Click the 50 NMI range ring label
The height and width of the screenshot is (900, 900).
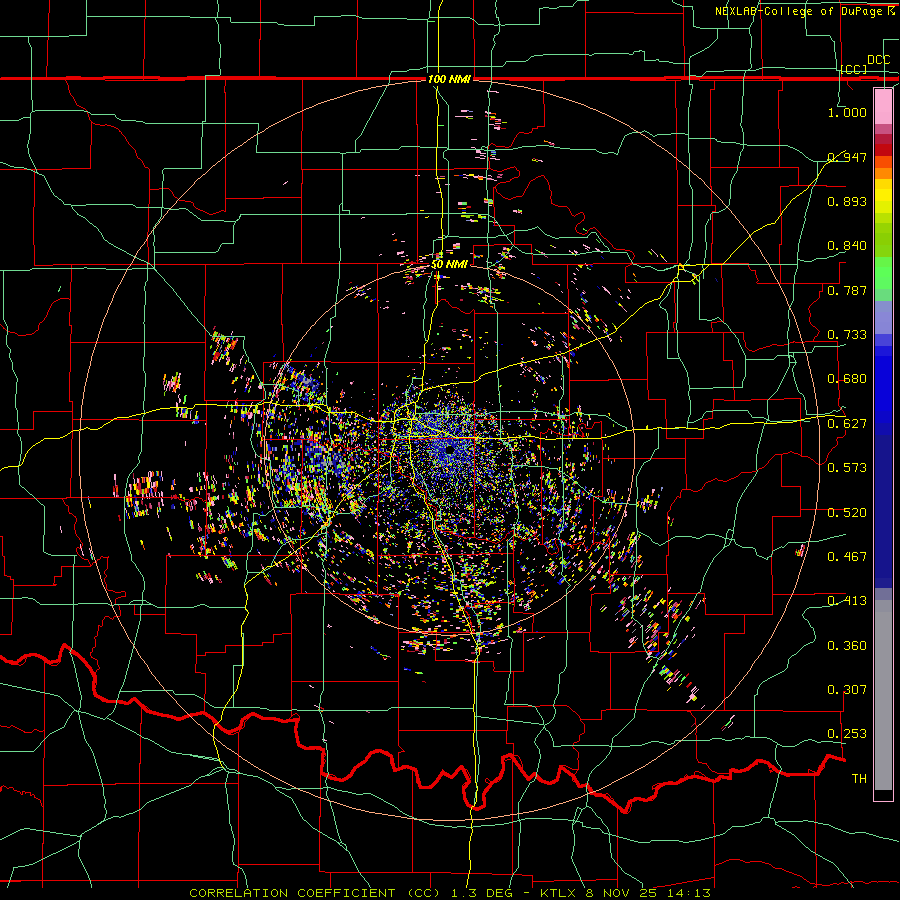pyautogui.click(x=449, y=265)
